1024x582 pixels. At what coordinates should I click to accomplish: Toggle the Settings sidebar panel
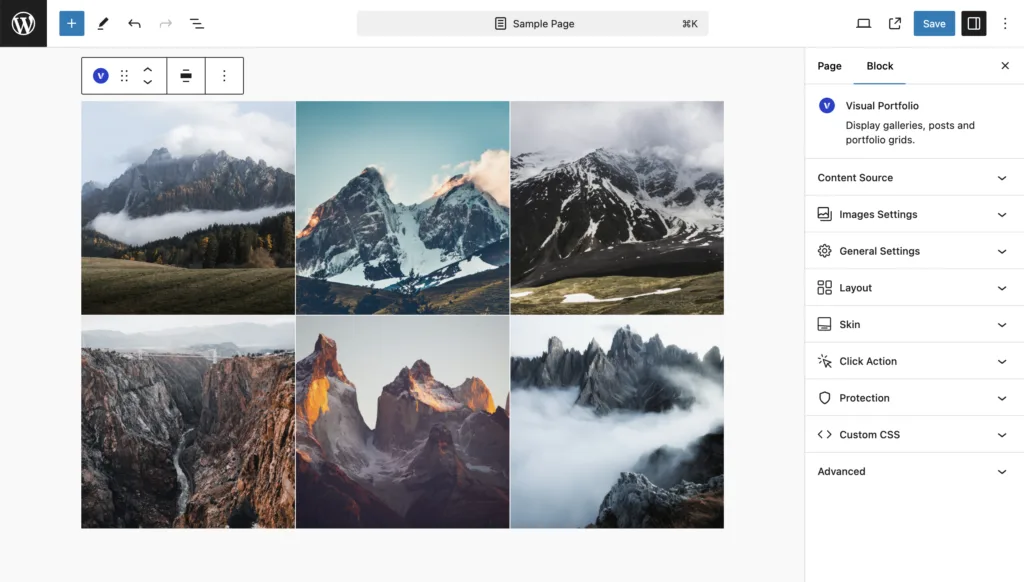[x=973, y=24]
